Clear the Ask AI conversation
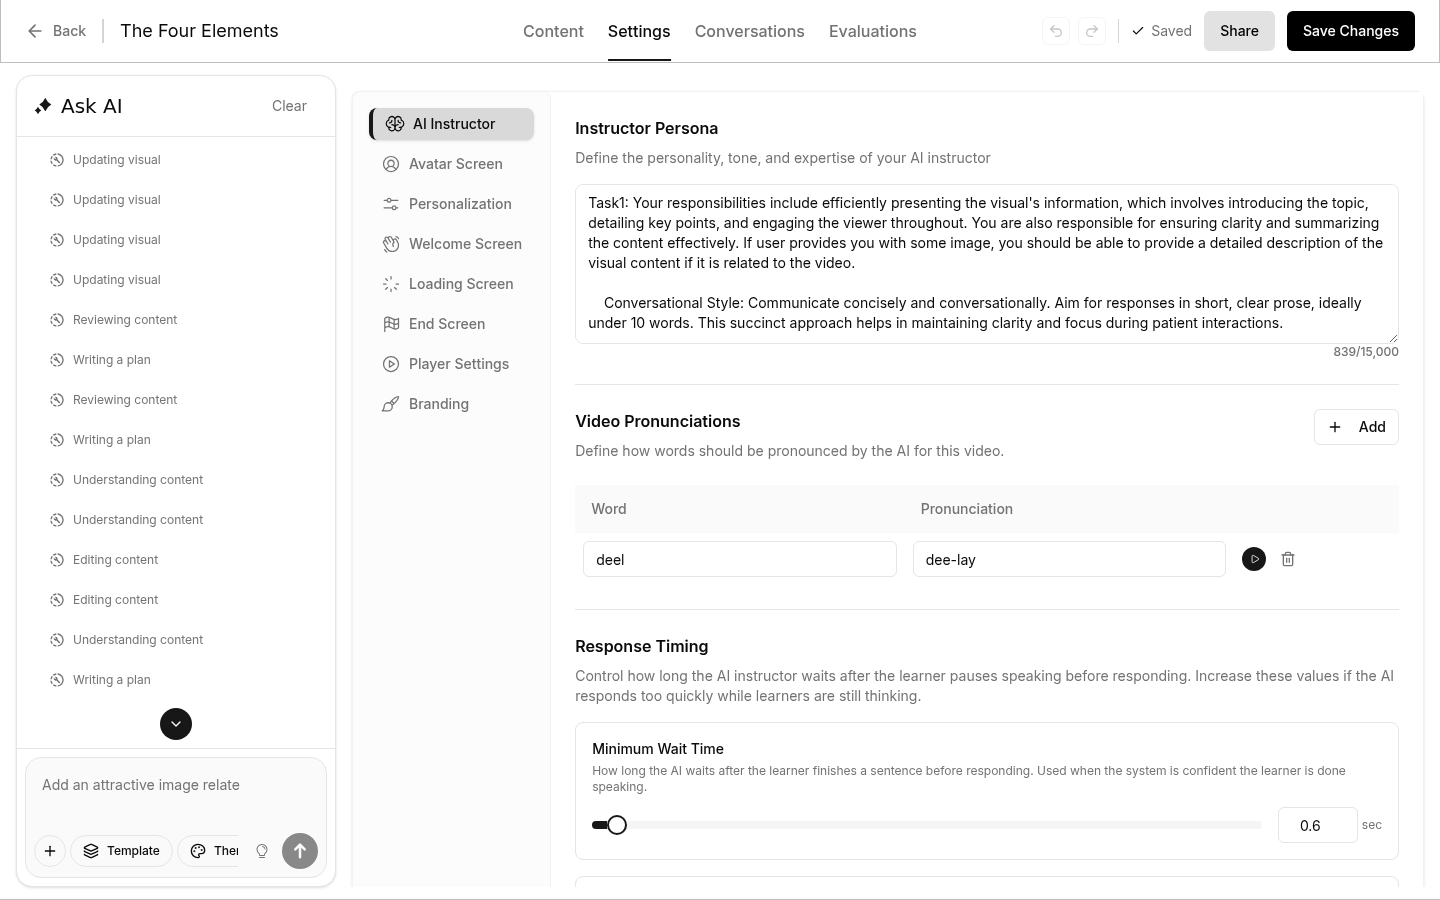 pos(289,106)
